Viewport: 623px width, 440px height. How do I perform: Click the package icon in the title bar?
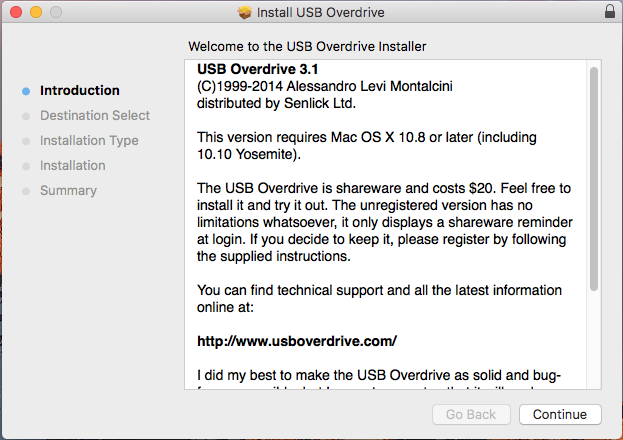[x=245, y=13]
